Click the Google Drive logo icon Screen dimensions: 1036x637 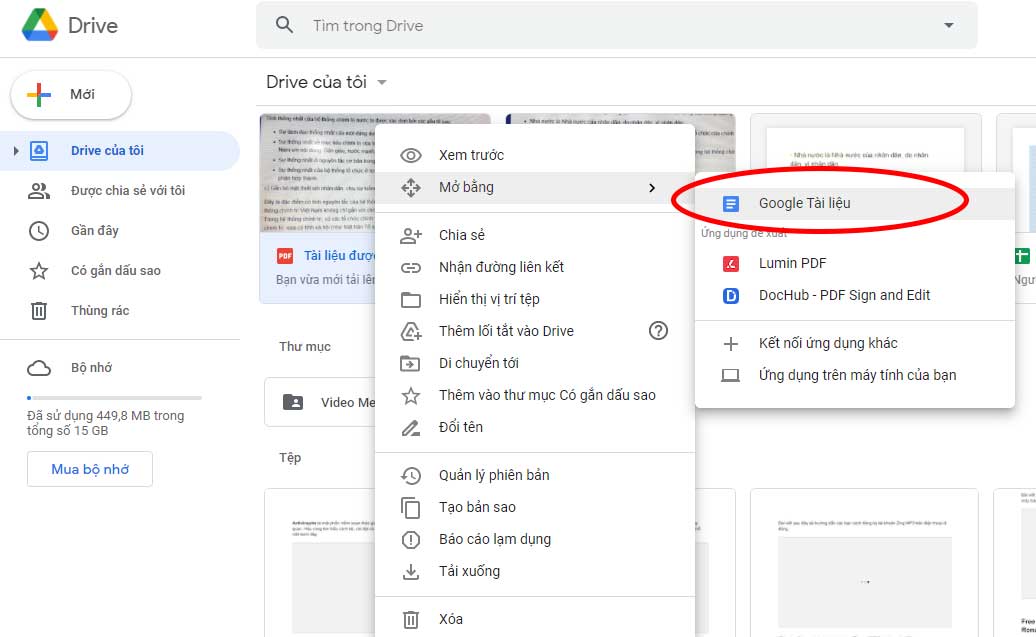40,25
